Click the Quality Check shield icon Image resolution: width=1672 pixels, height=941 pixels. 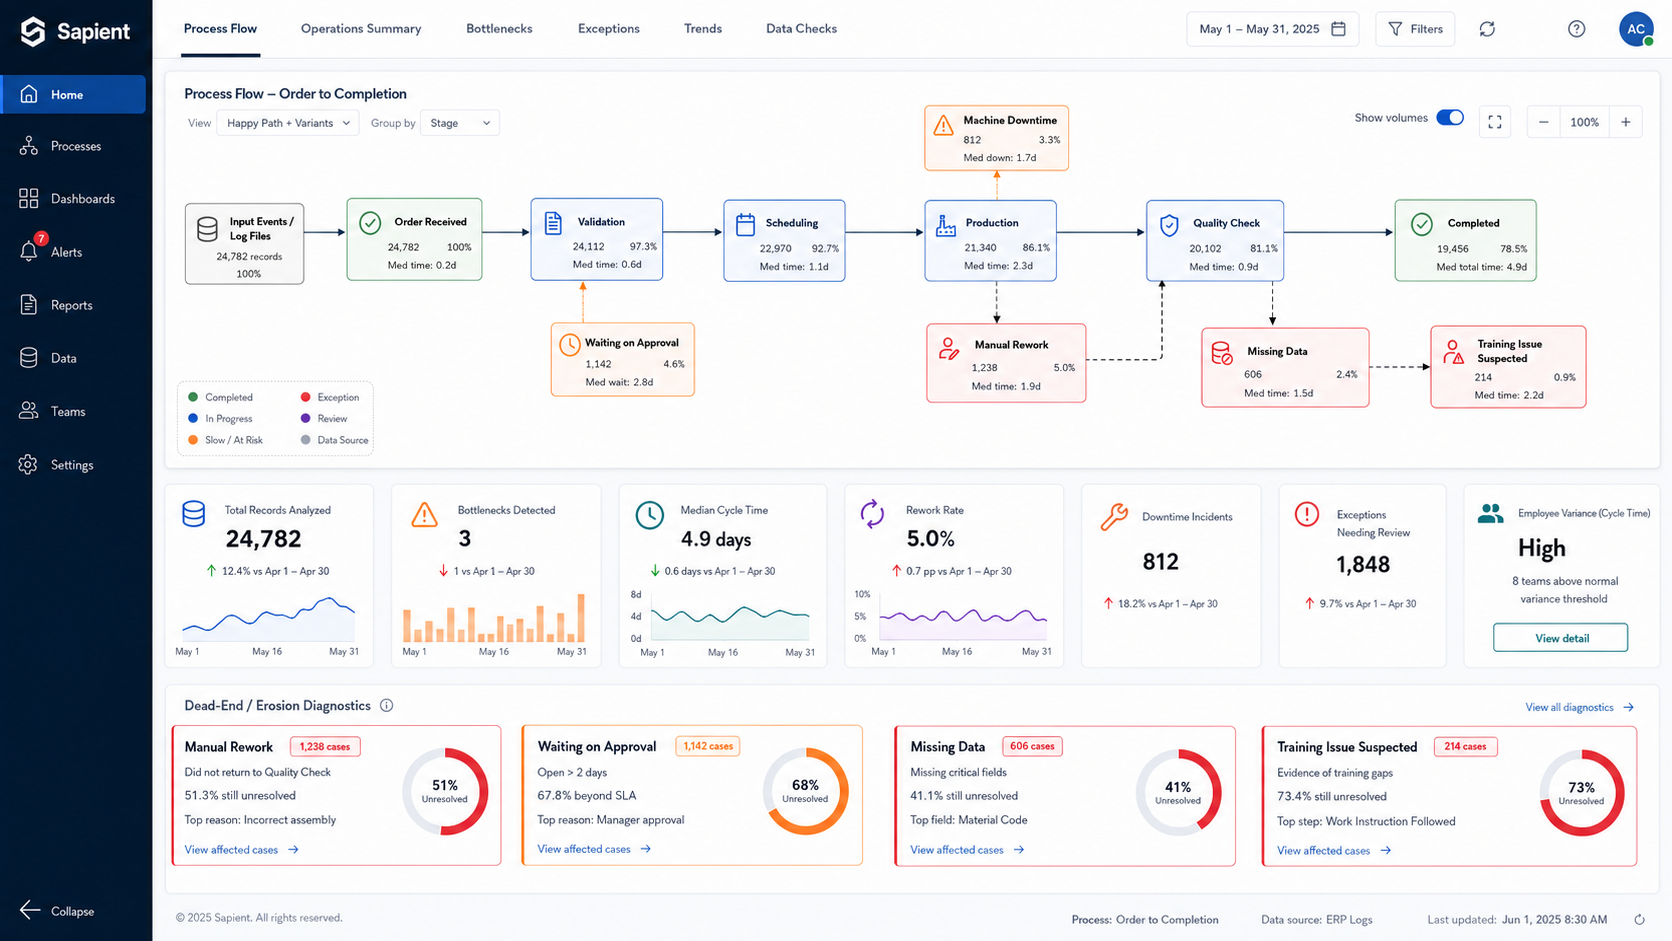pyautogui.click(x=1169, y=226)
